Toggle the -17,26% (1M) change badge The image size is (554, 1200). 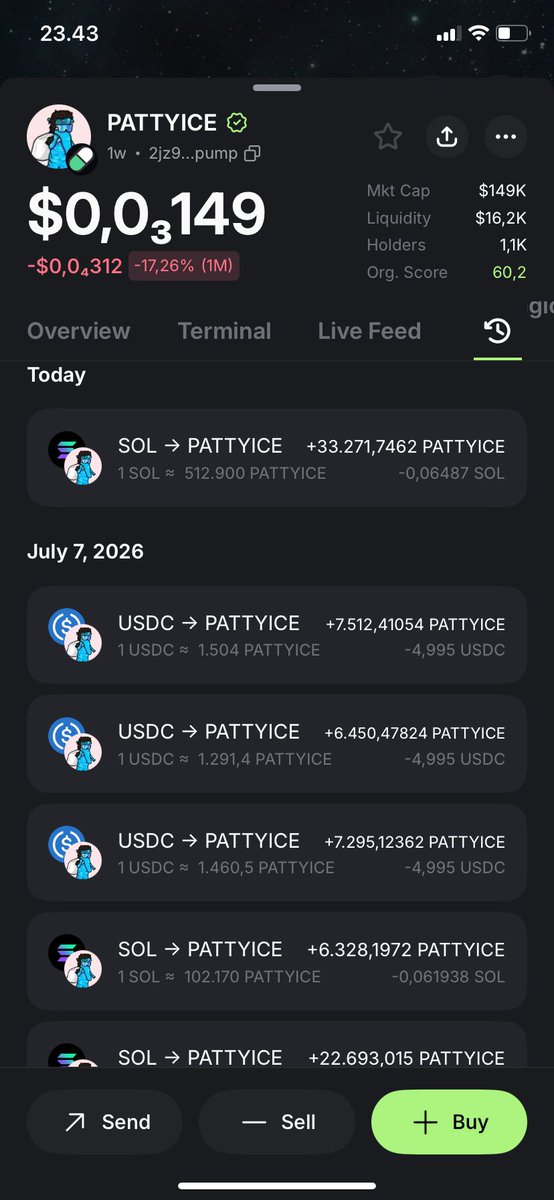click(184, 266)
